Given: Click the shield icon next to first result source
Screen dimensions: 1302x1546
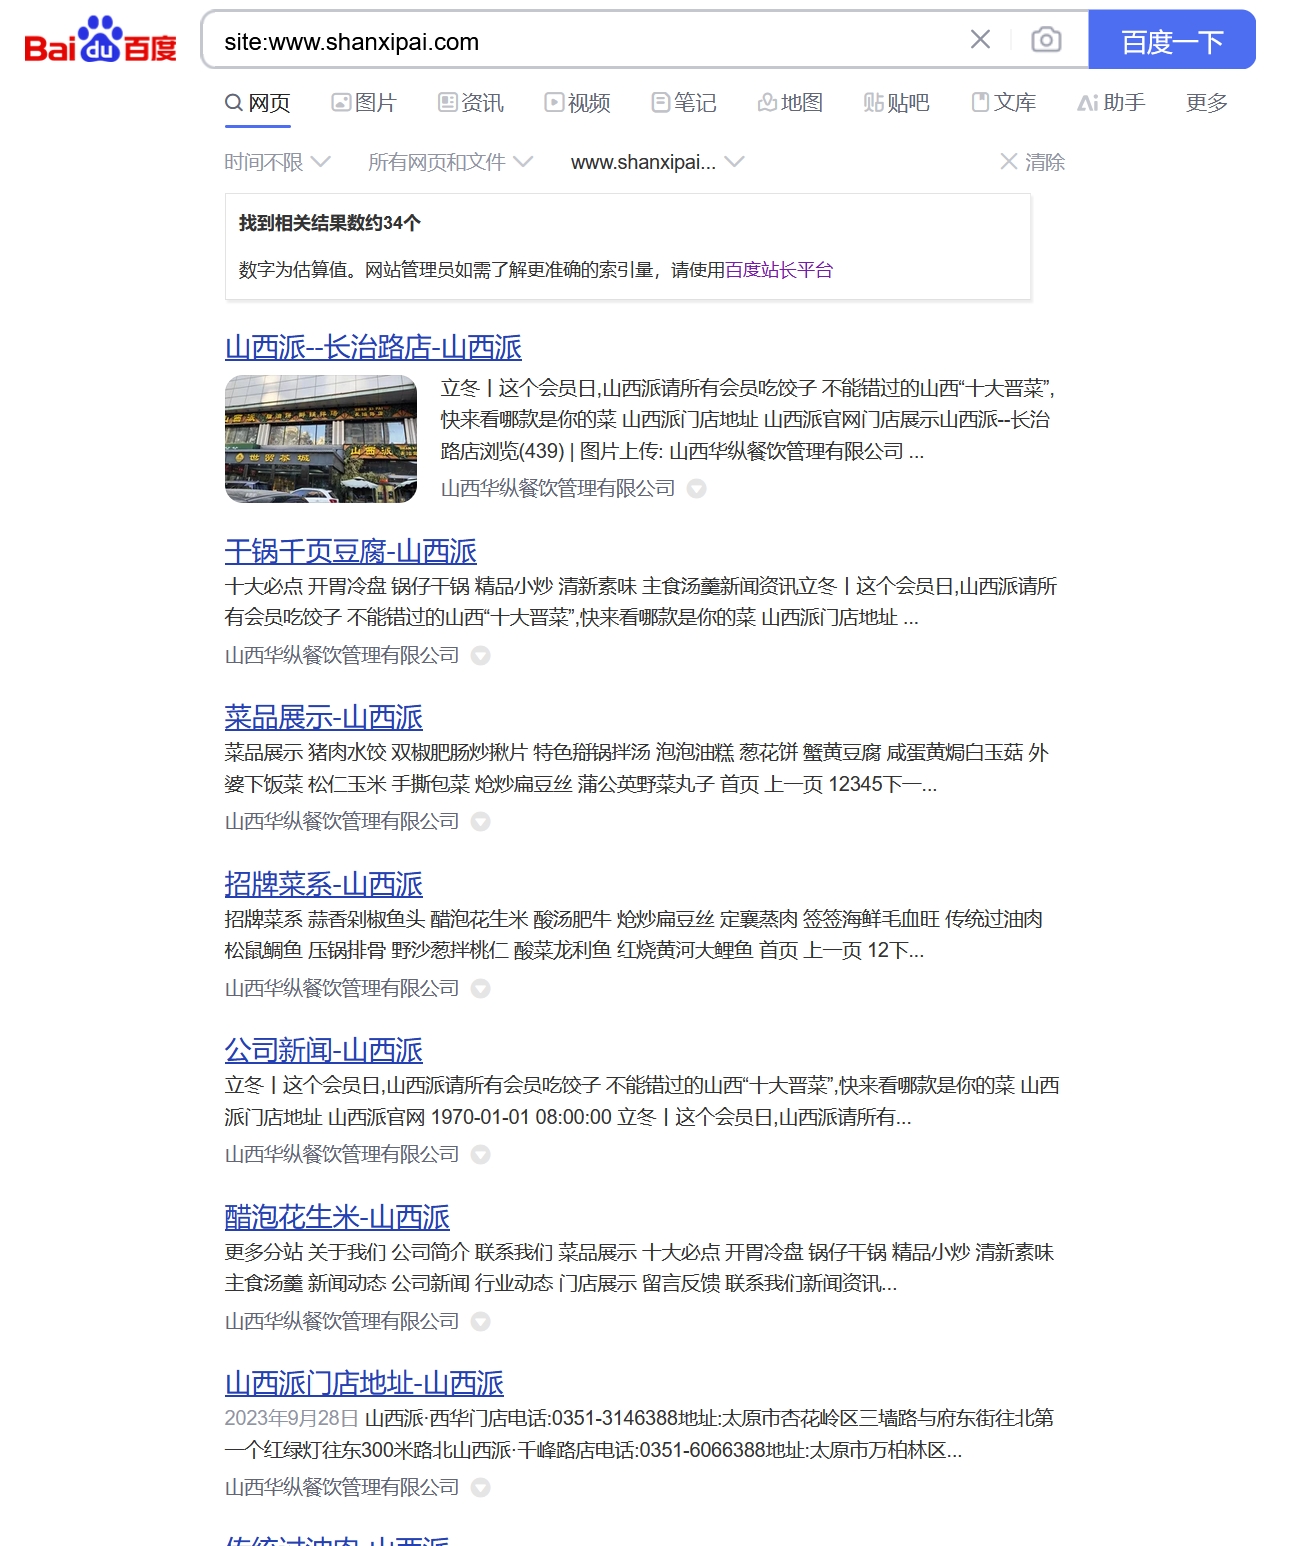Looking at the screenshot, I should [x=698, y=489].
